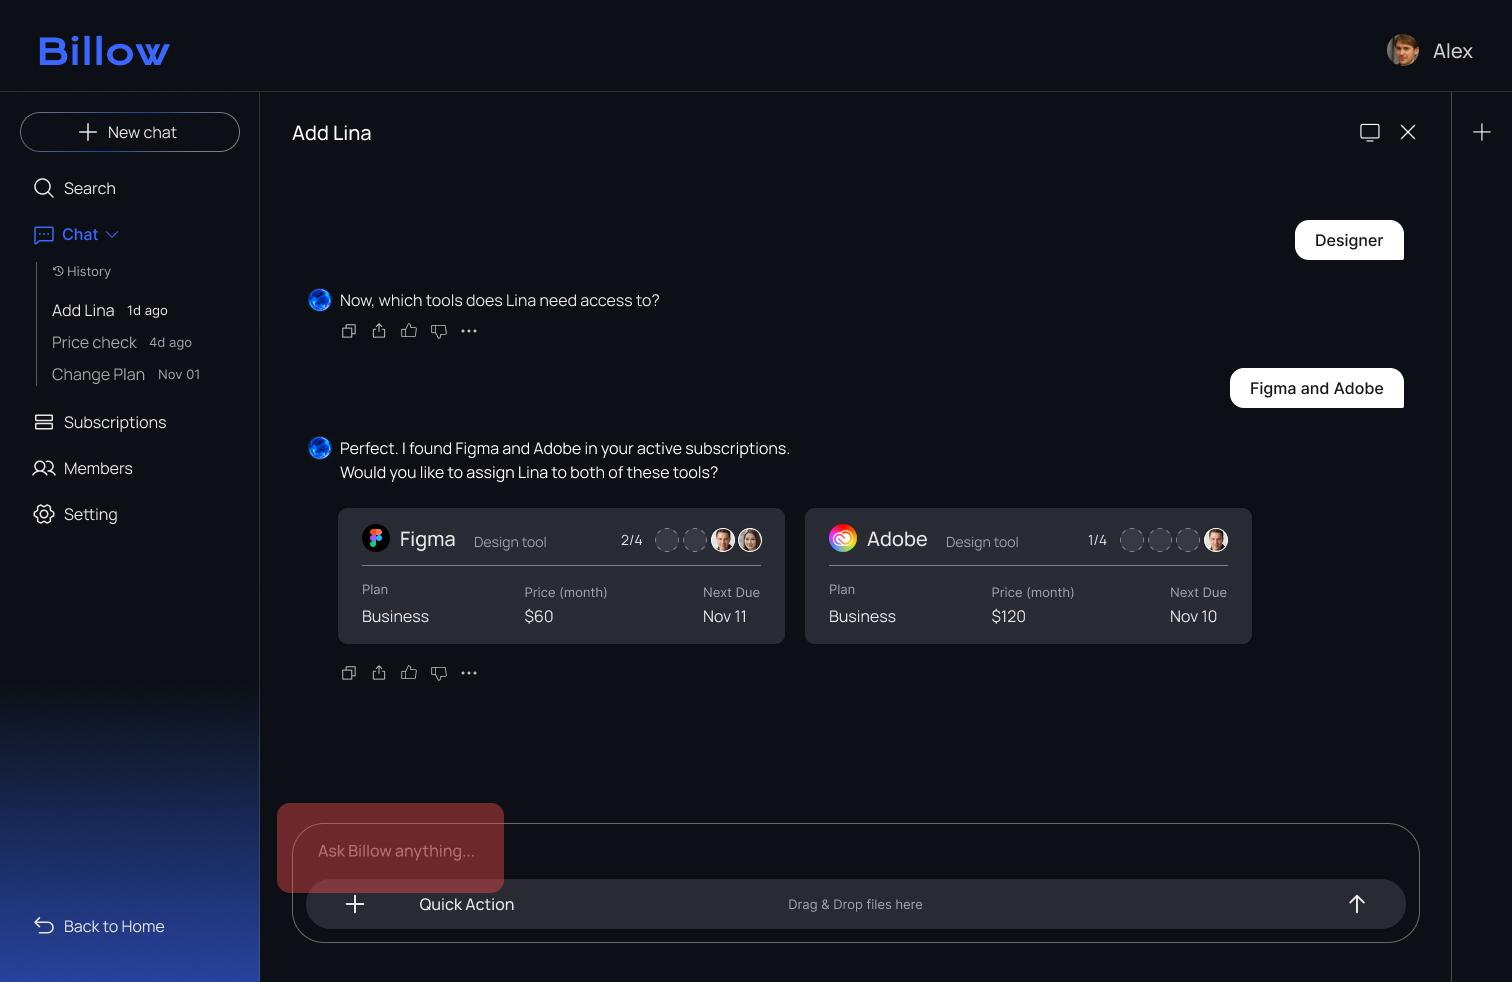Viewport: 1512px width, 982px height.
Task: Select the Figma subscription card
Action: click(561, 576)
